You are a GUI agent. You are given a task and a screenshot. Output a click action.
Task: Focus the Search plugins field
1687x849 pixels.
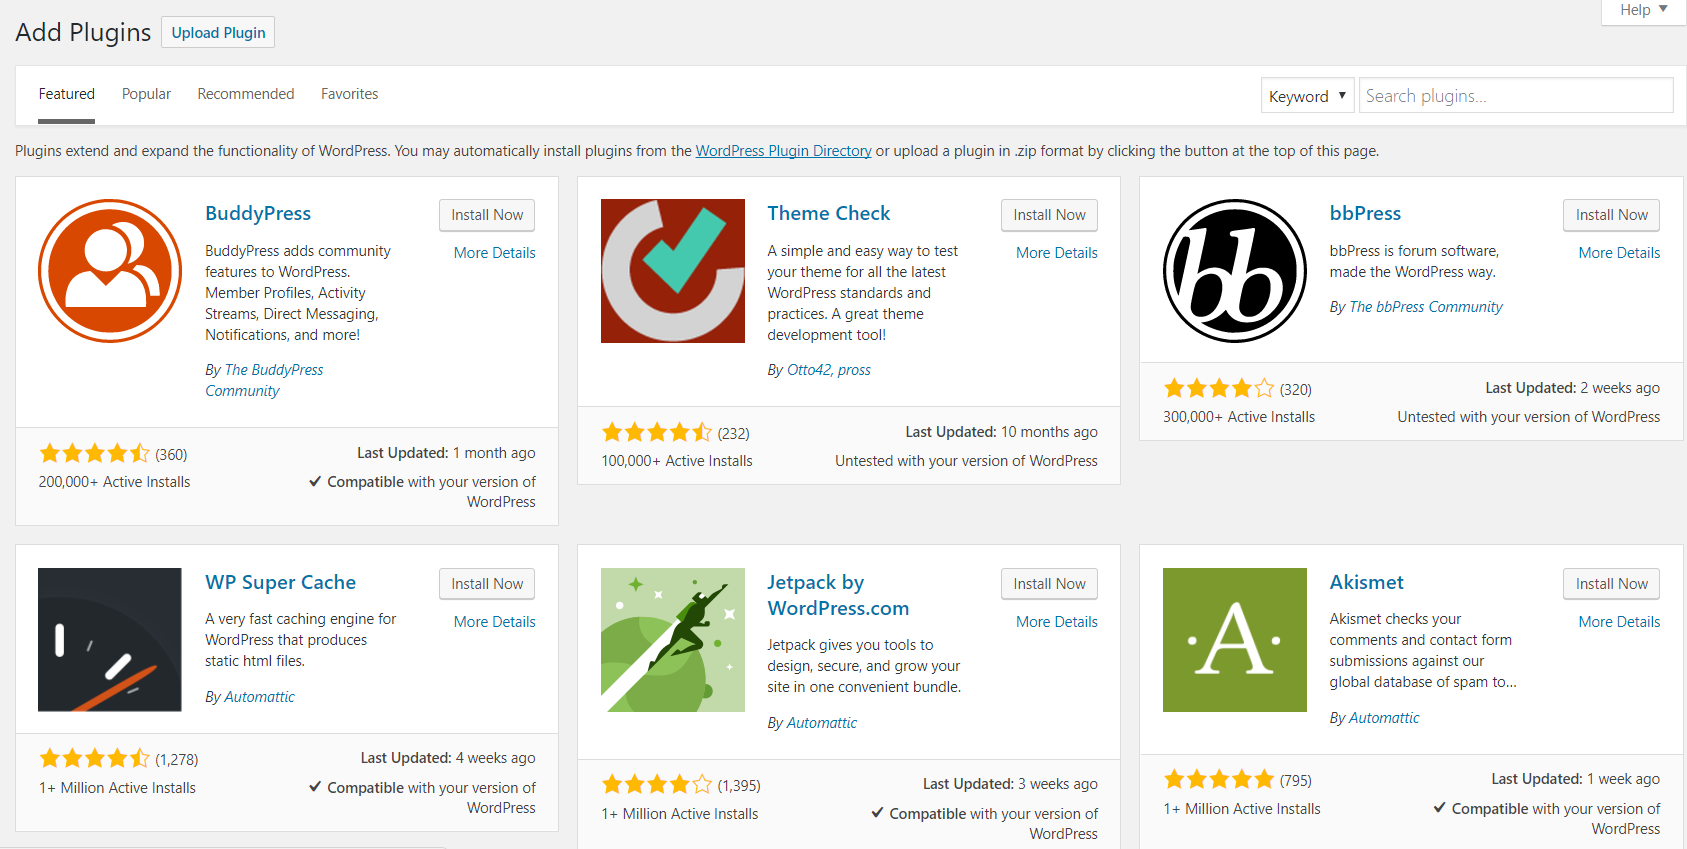tap(1516, 96)
